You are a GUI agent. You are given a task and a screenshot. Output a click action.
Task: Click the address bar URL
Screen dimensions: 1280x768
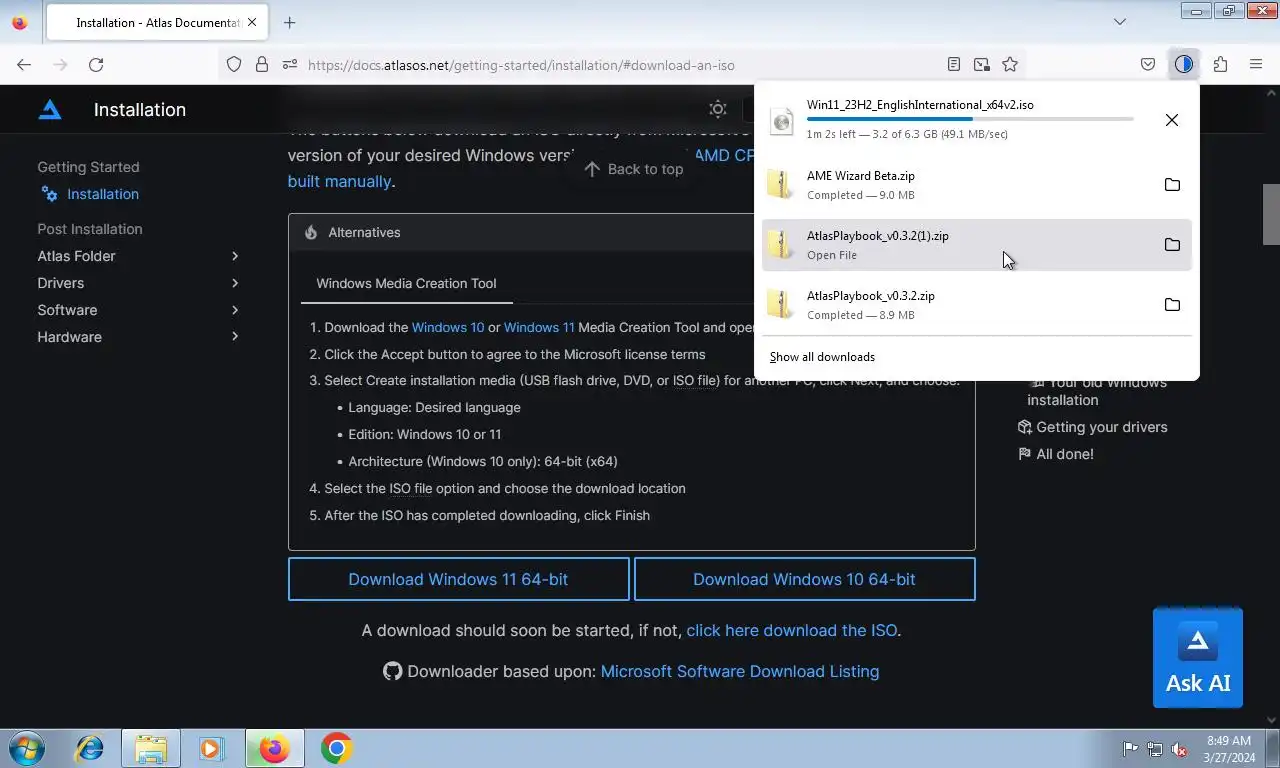[521, 65]
